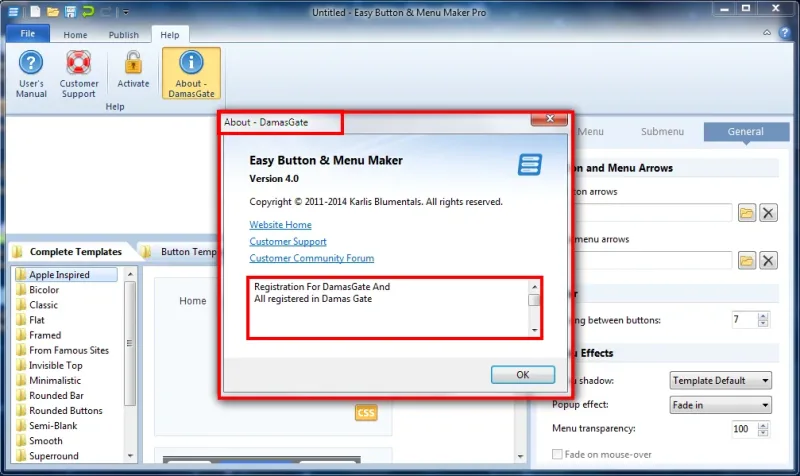Clear the submenu arrows image with X
The width and height of the screenshot is (800, 476).
(x=768, y=261)
